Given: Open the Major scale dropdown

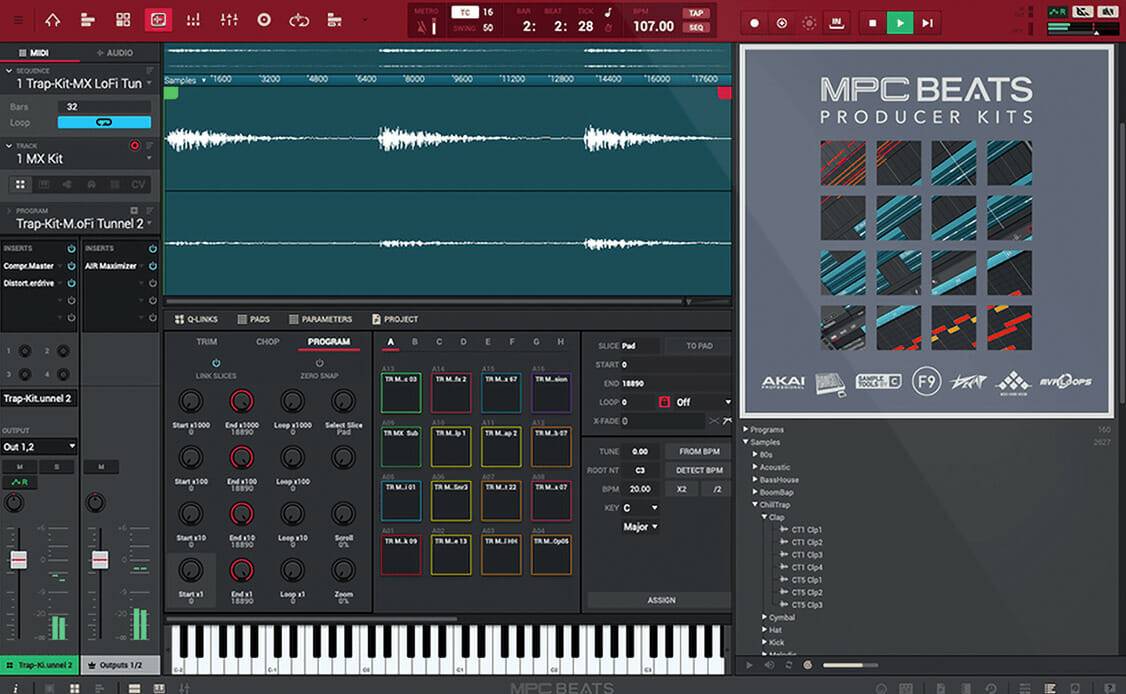Looking at the screenshot, I should (x=640, y=527).
